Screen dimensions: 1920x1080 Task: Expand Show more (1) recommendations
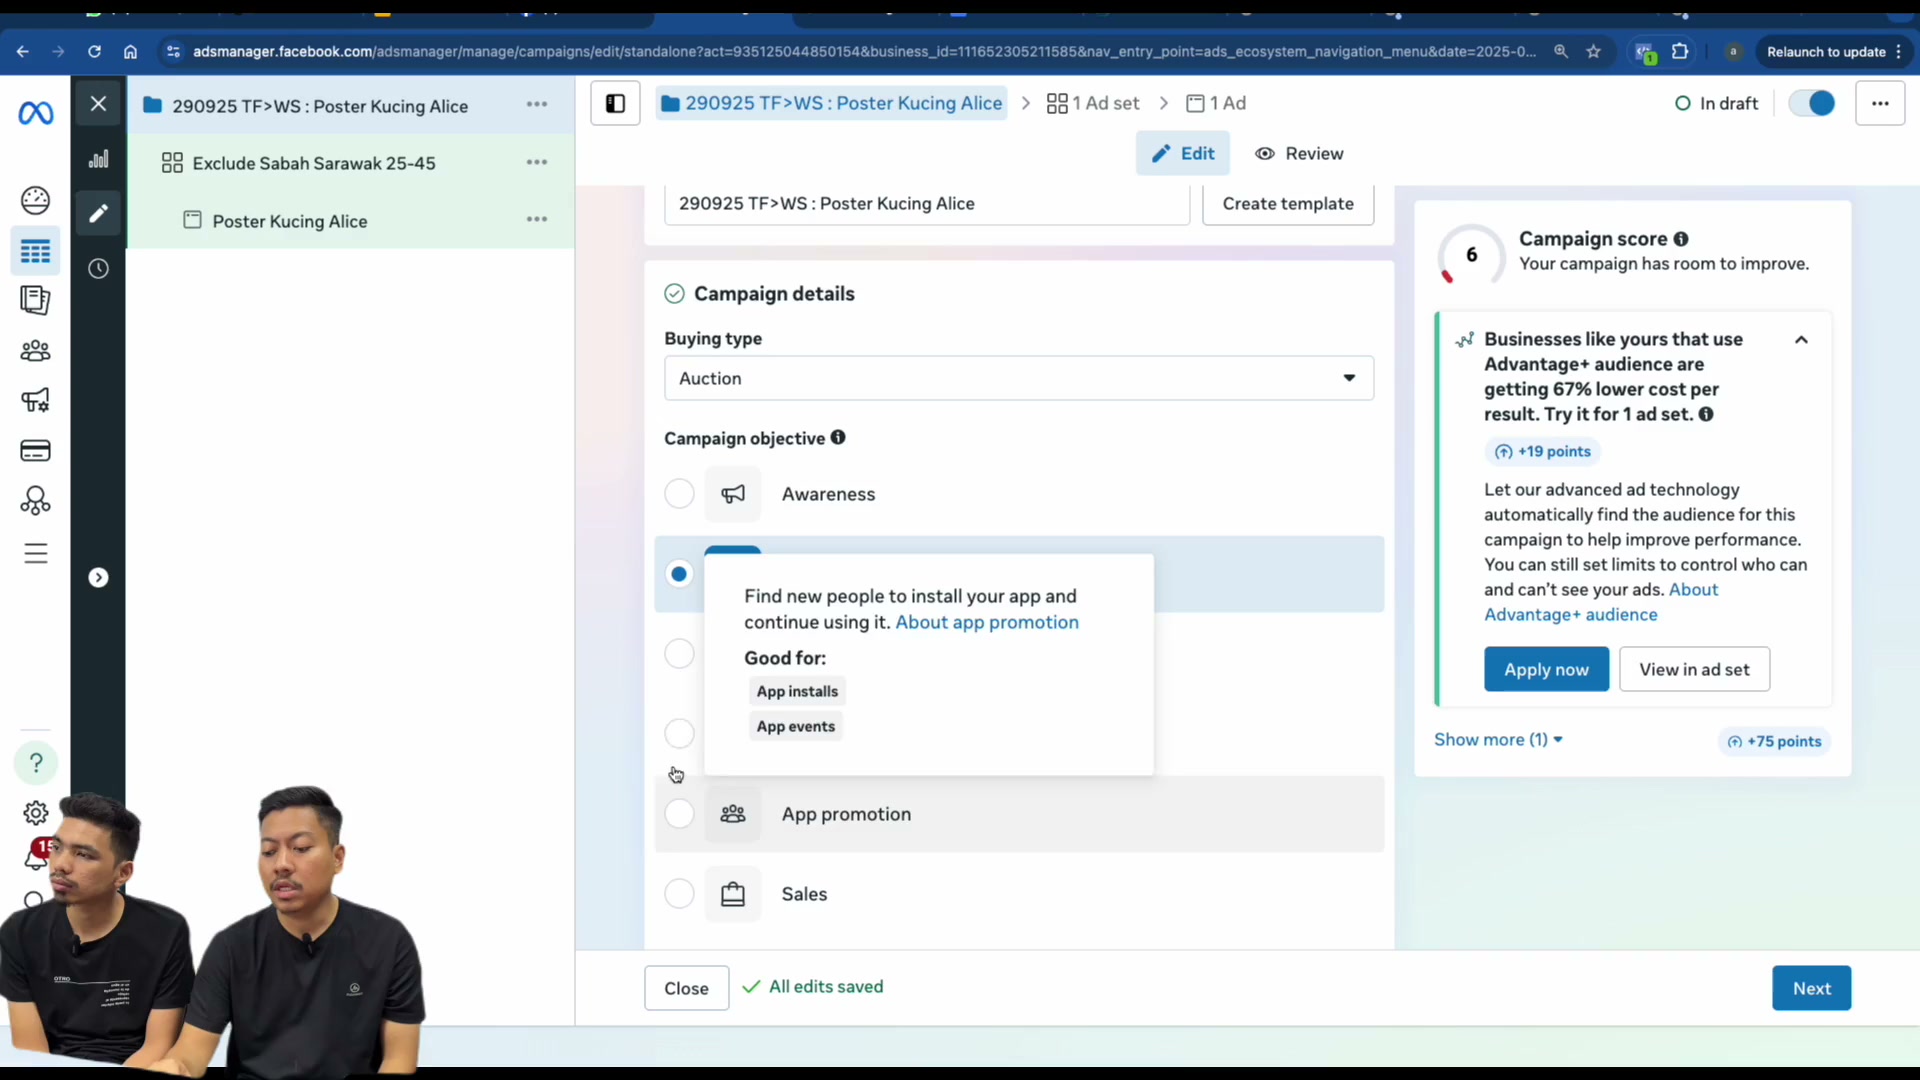(1498, 740)
